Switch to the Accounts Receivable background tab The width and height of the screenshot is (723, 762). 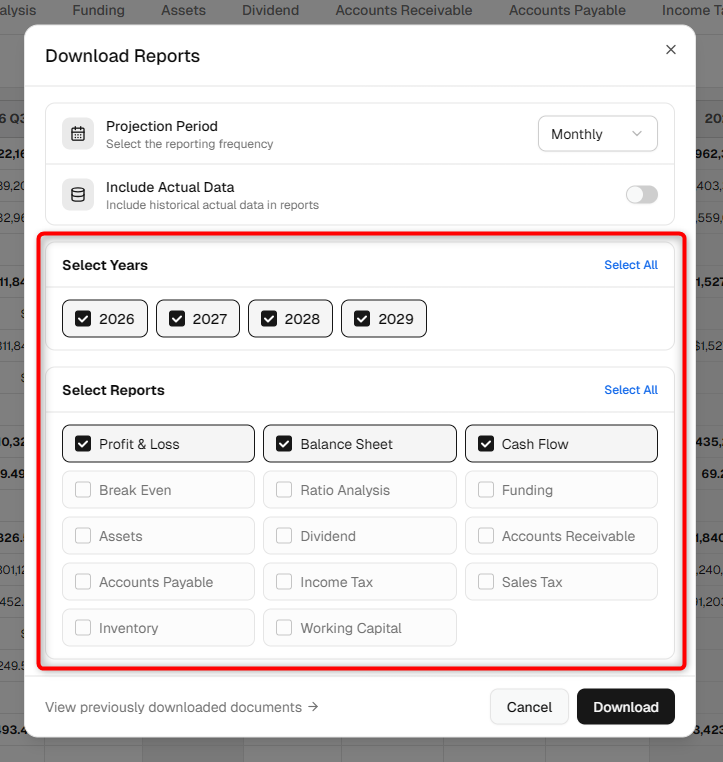click(404, 10)
